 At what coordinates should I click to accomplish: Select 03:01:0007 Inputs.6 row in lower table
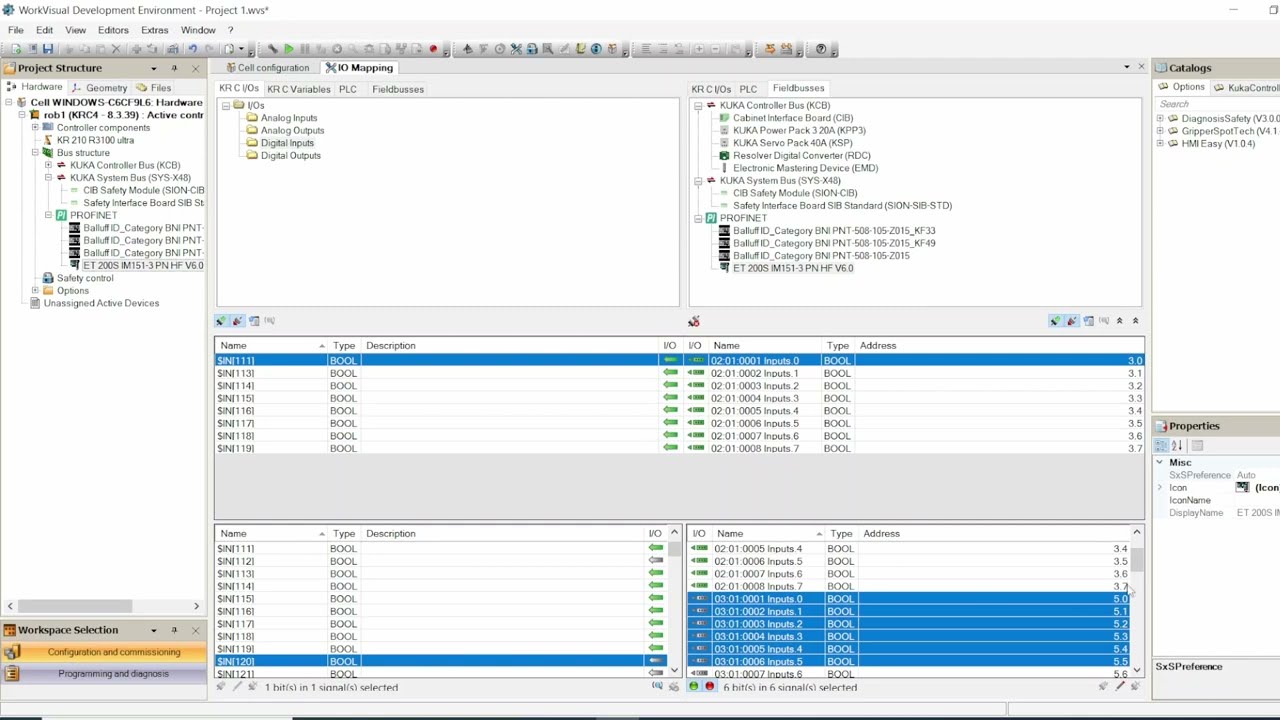pos(909,674)
